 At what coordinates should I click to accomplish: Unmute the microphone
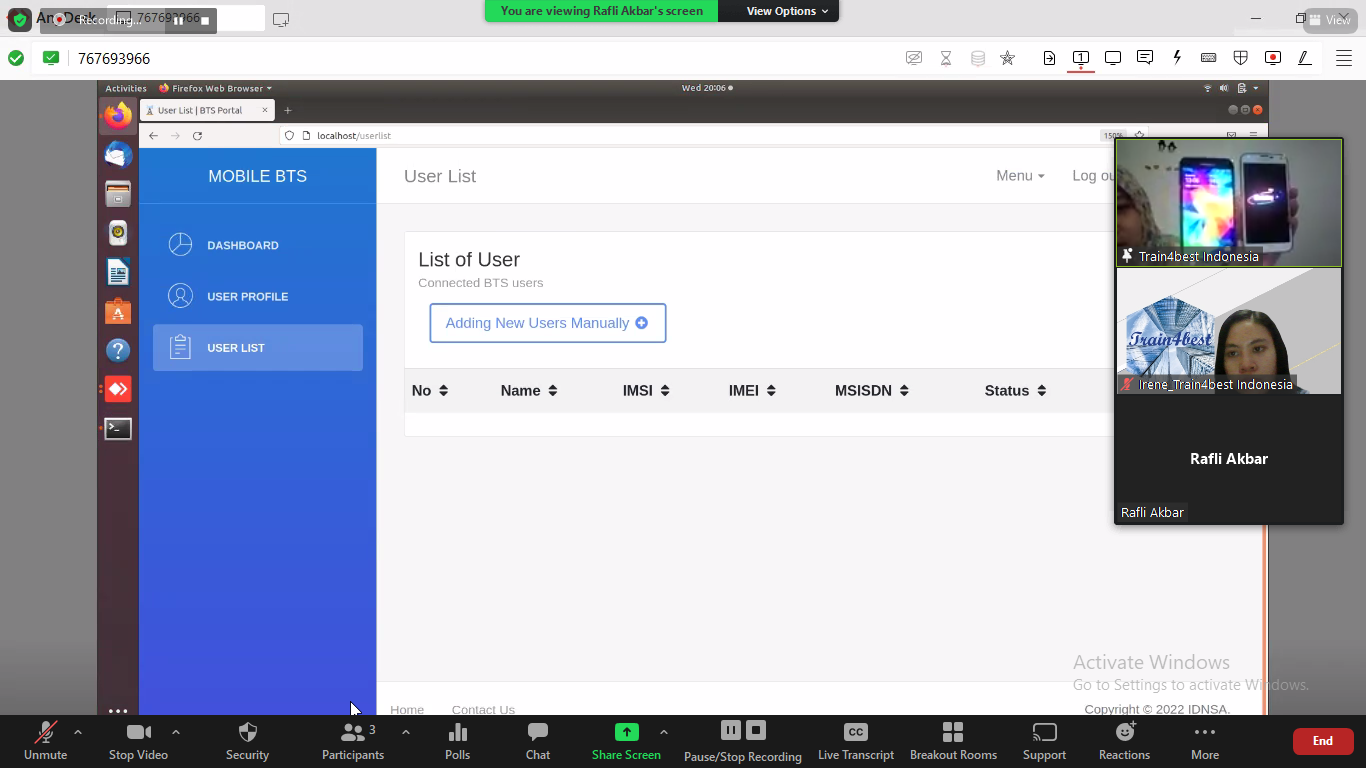(x=46, y=741)
